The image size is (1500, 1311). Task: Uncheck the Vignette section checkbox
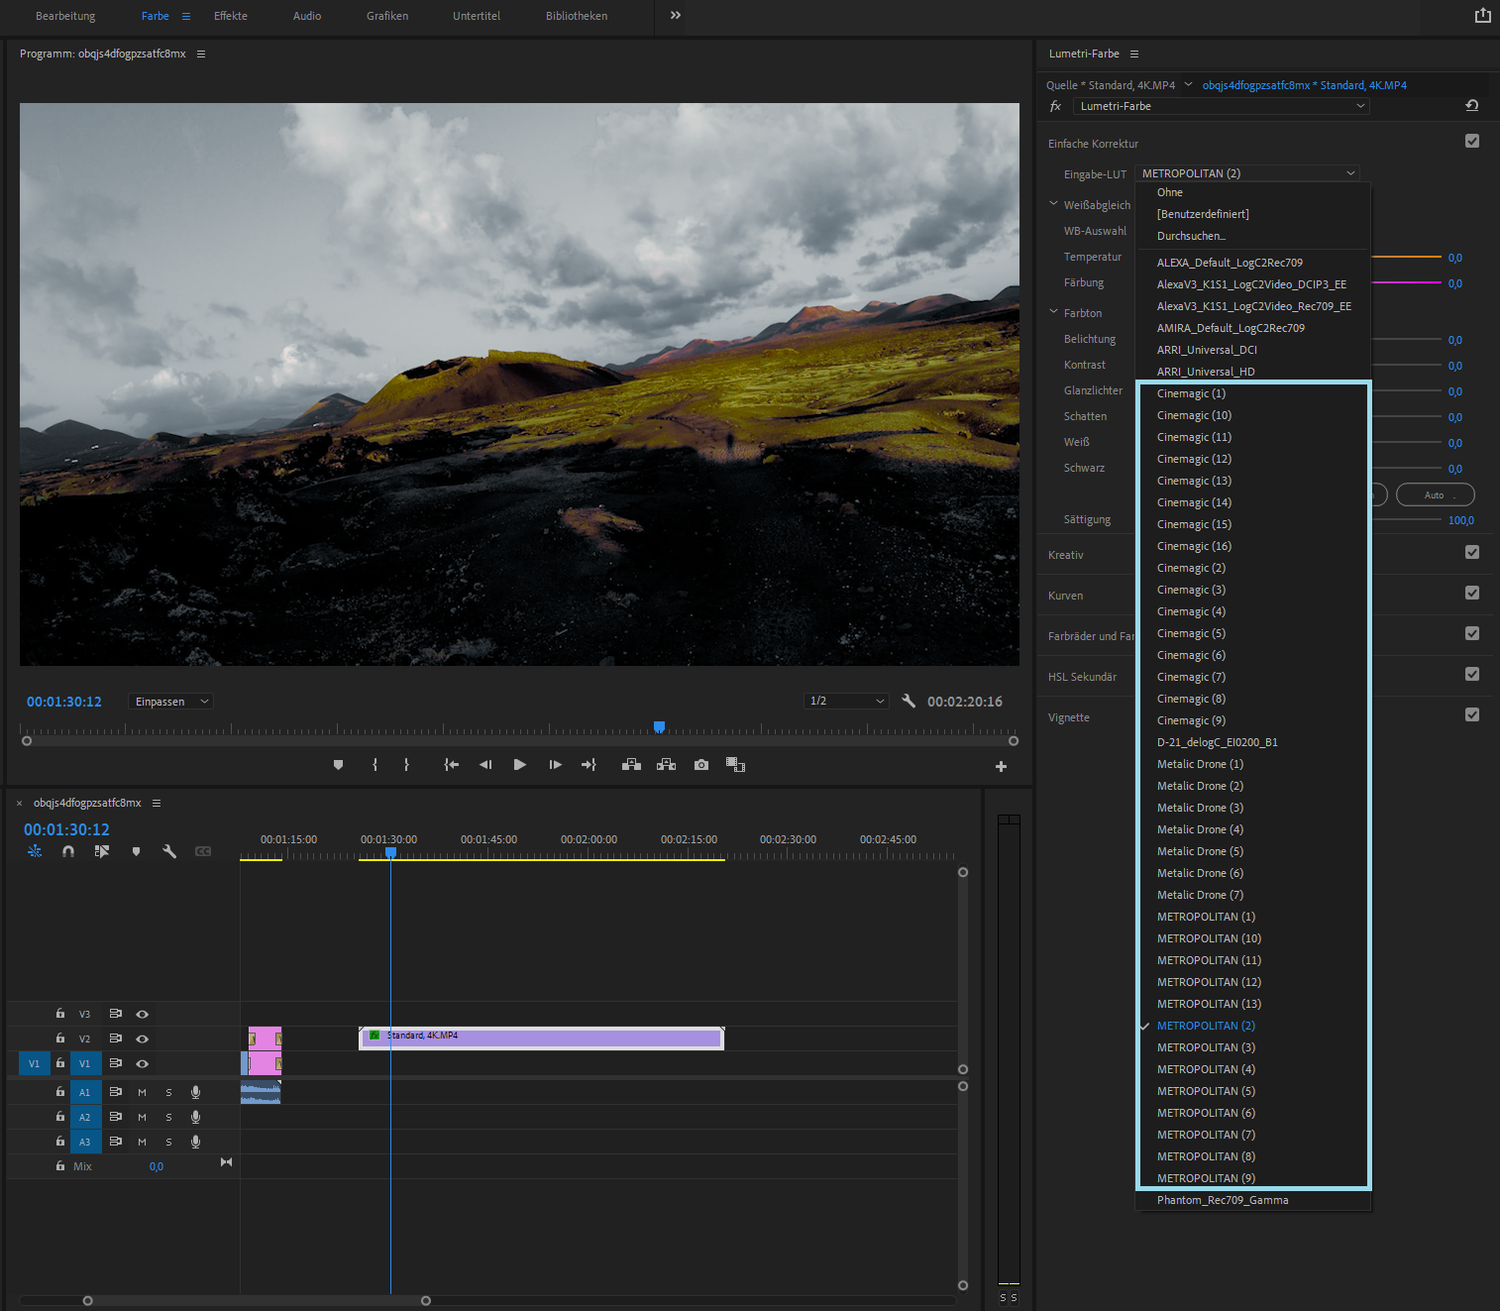(1471, 714)
